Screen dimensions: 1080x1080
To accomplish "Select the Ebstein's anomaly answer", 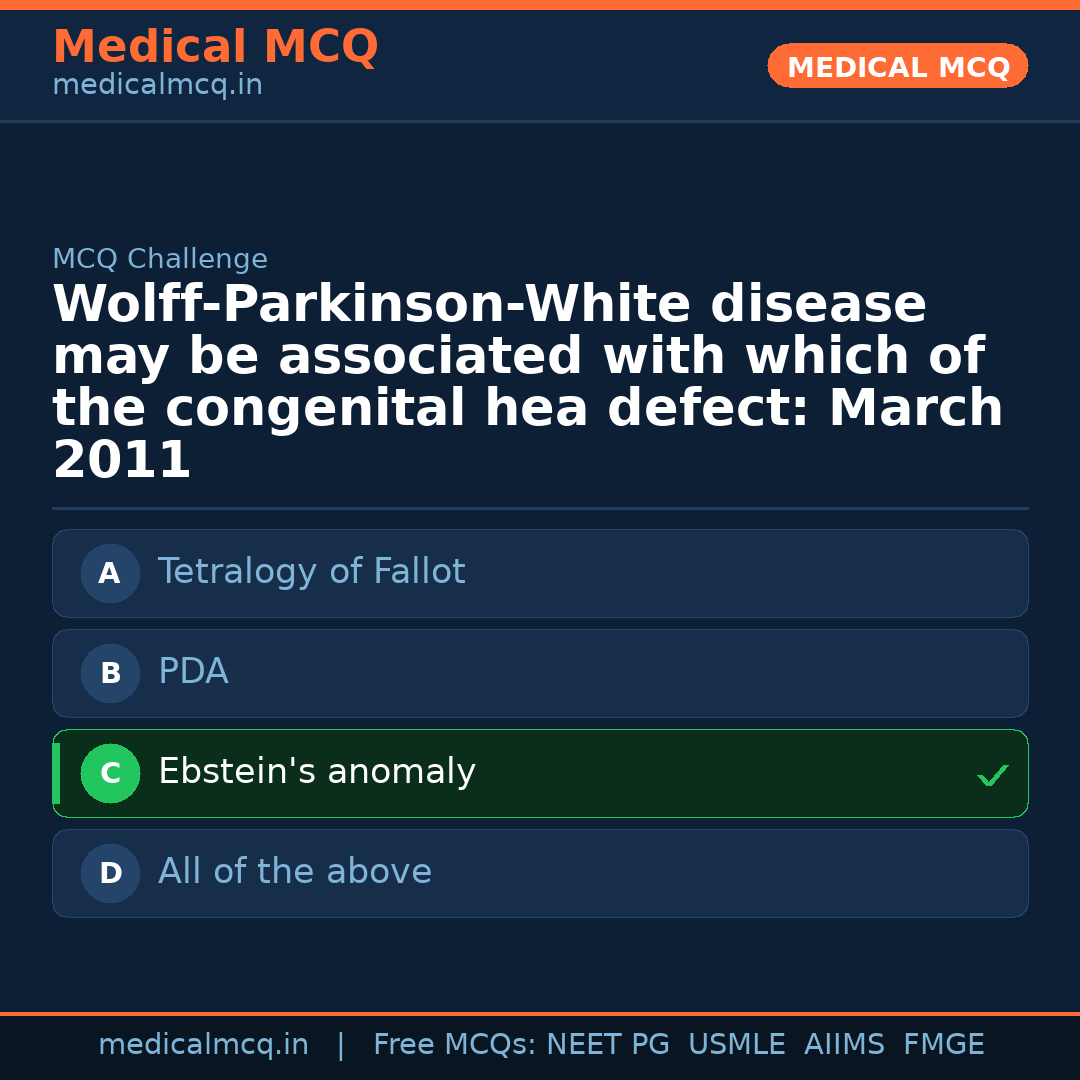I will (x=316, y=772).
